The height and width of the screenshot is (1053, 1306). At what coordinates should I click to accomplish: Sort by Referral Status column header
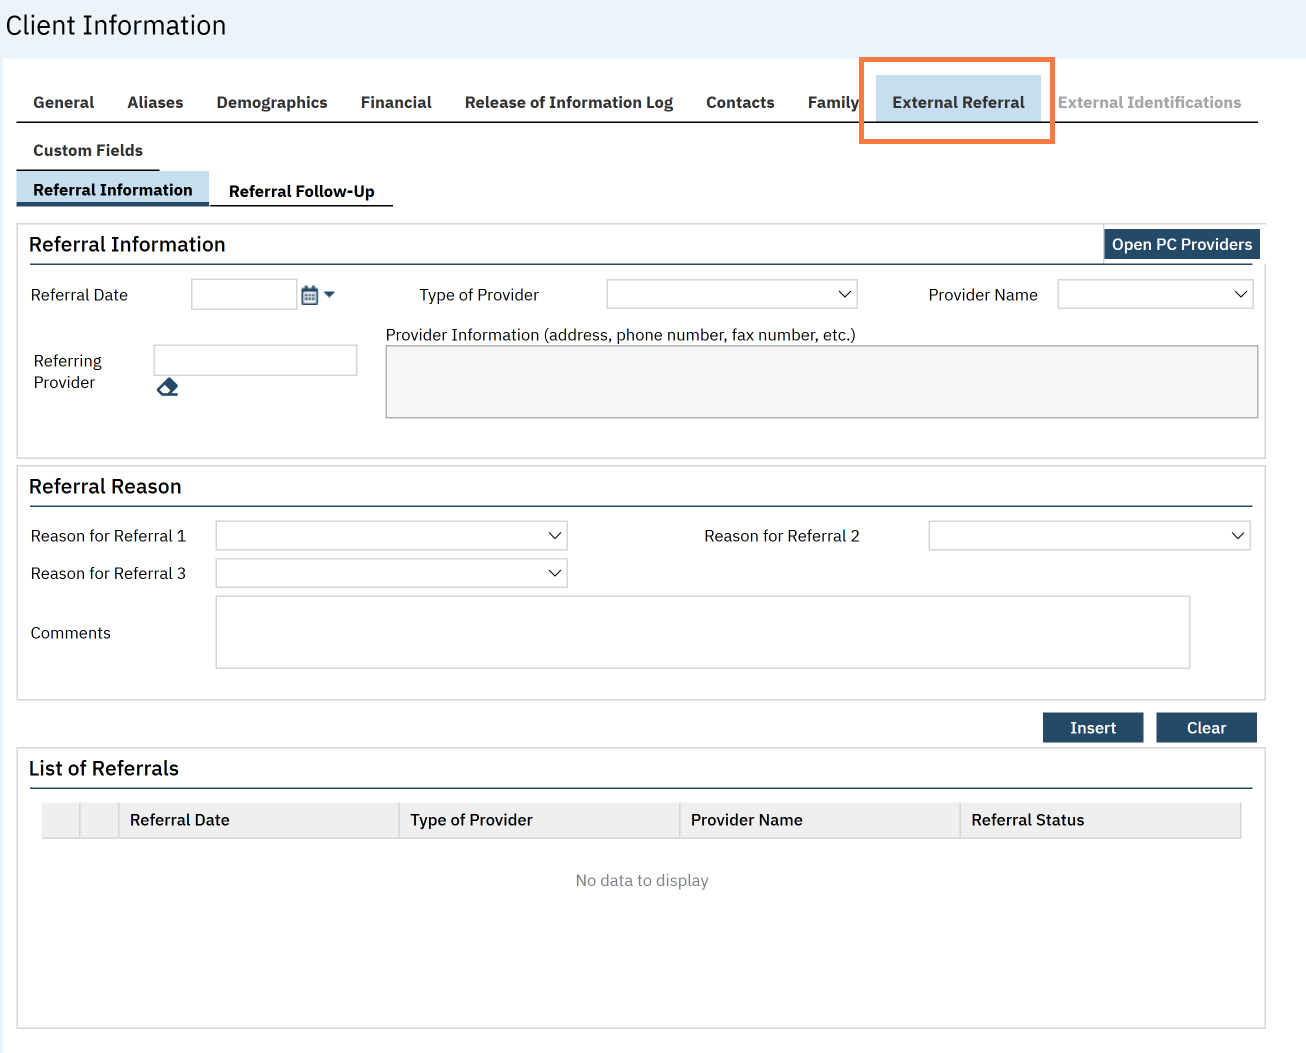point(1027,820)
